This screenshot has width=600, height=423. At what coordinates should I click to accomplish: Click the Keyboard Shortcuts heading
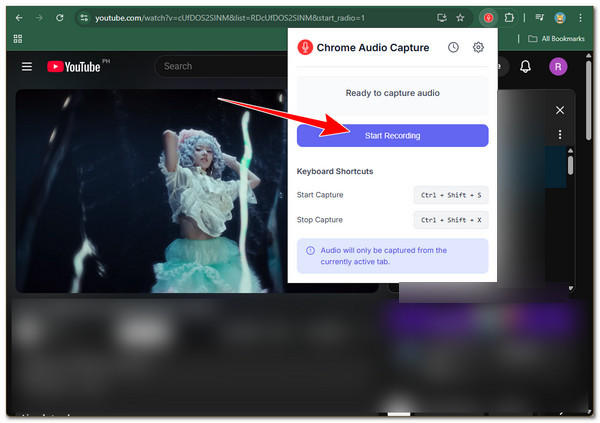click(335, 171)
